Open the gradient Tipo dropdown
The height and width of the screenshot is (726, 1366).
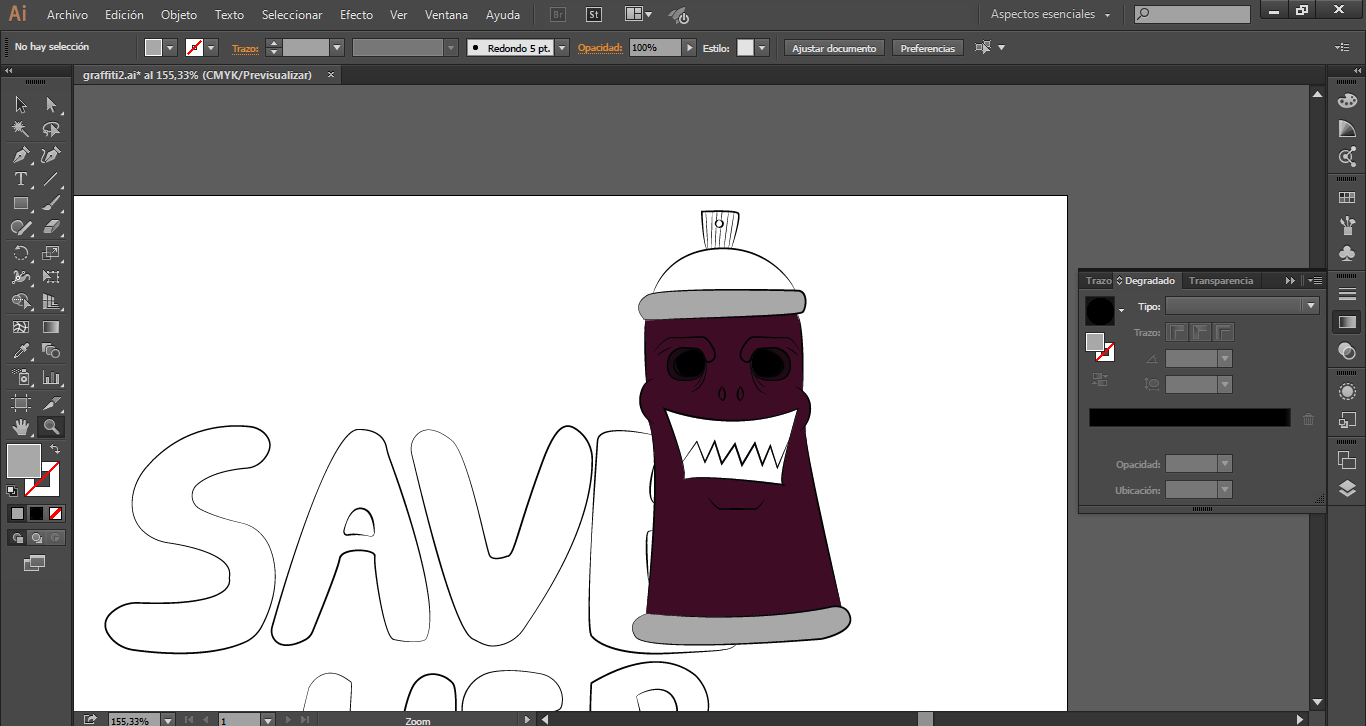1310,306
